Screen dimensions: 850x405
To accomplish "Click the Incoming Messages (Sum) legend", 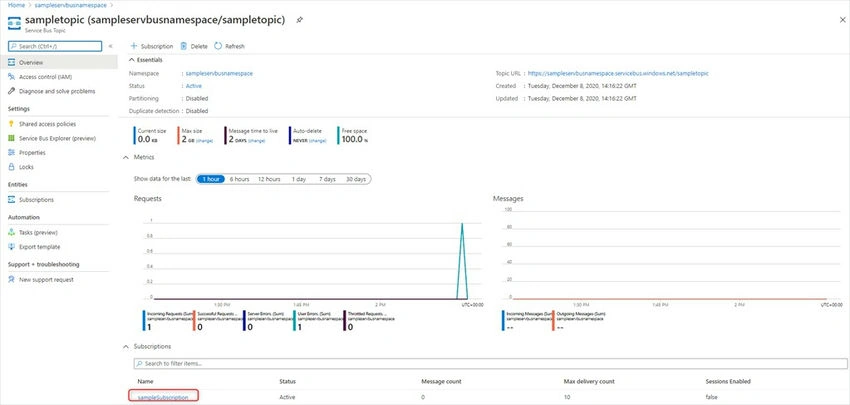I will pos(526,320).
